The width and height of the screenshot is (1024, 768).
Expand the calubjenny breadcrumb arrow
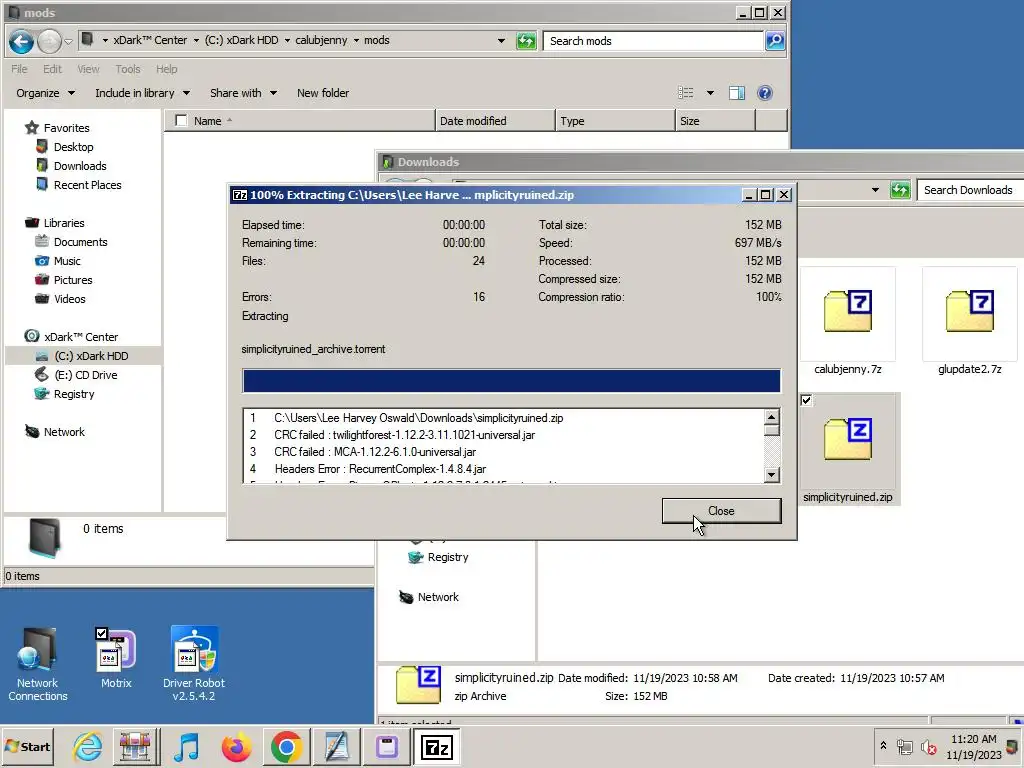point(356,40)
